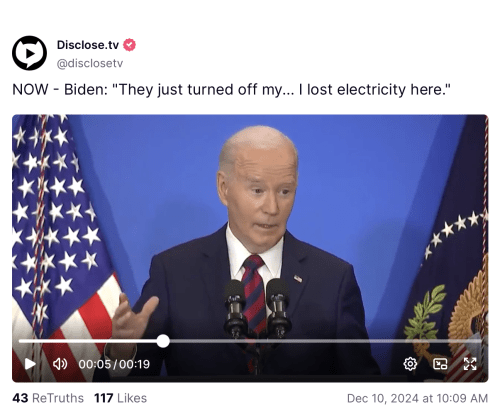Click the video seek bar handle
This screenshot has height=419, width=500.
(163, 341)
